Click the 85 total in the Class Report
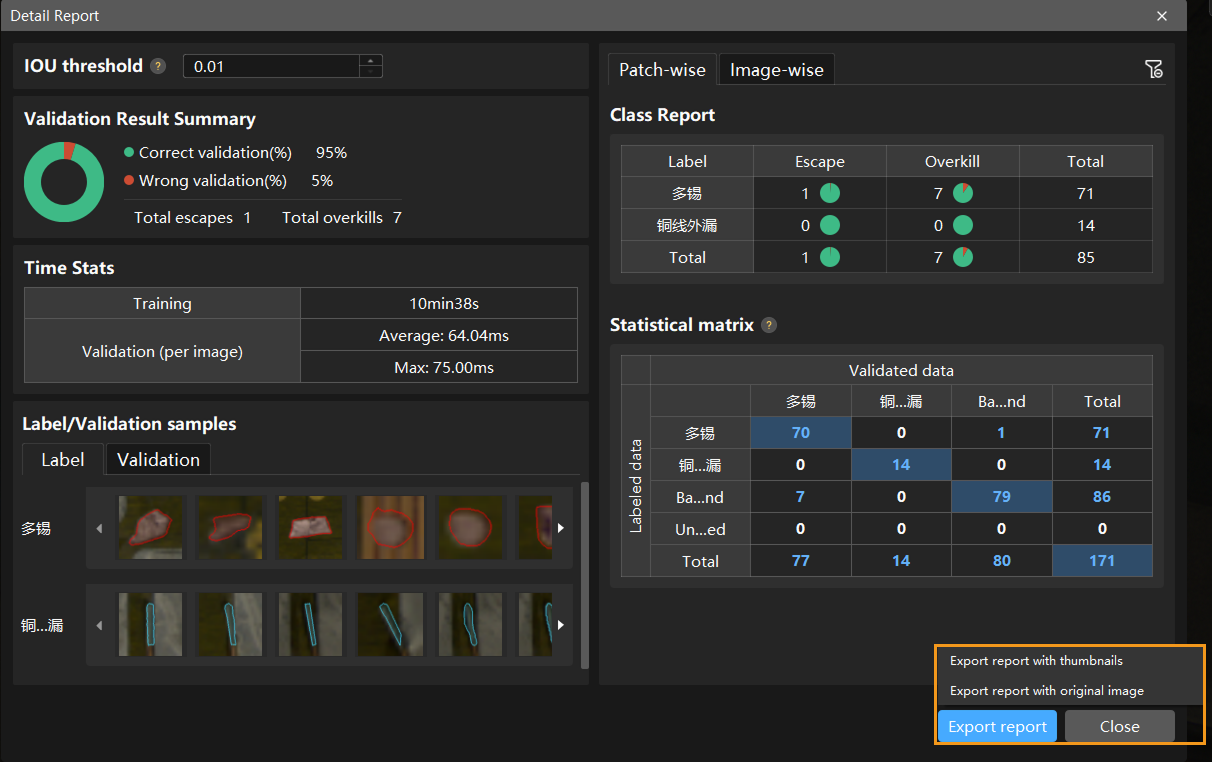This screenshot has width=1212, height=762. click(1086, 257)
